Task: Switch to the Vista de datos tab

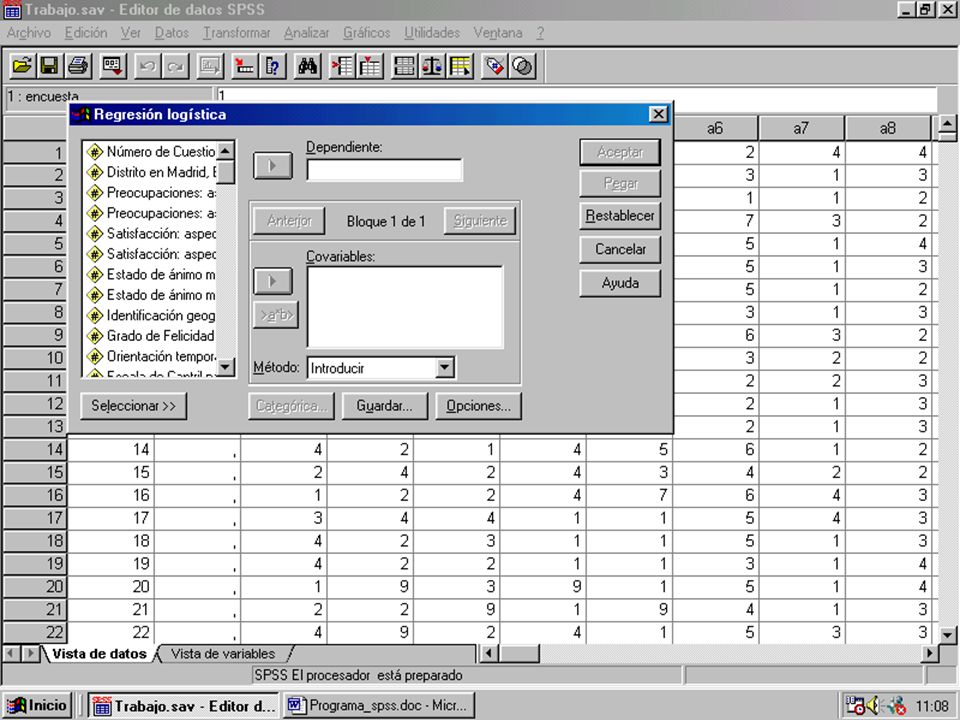Action: [99, 654]
